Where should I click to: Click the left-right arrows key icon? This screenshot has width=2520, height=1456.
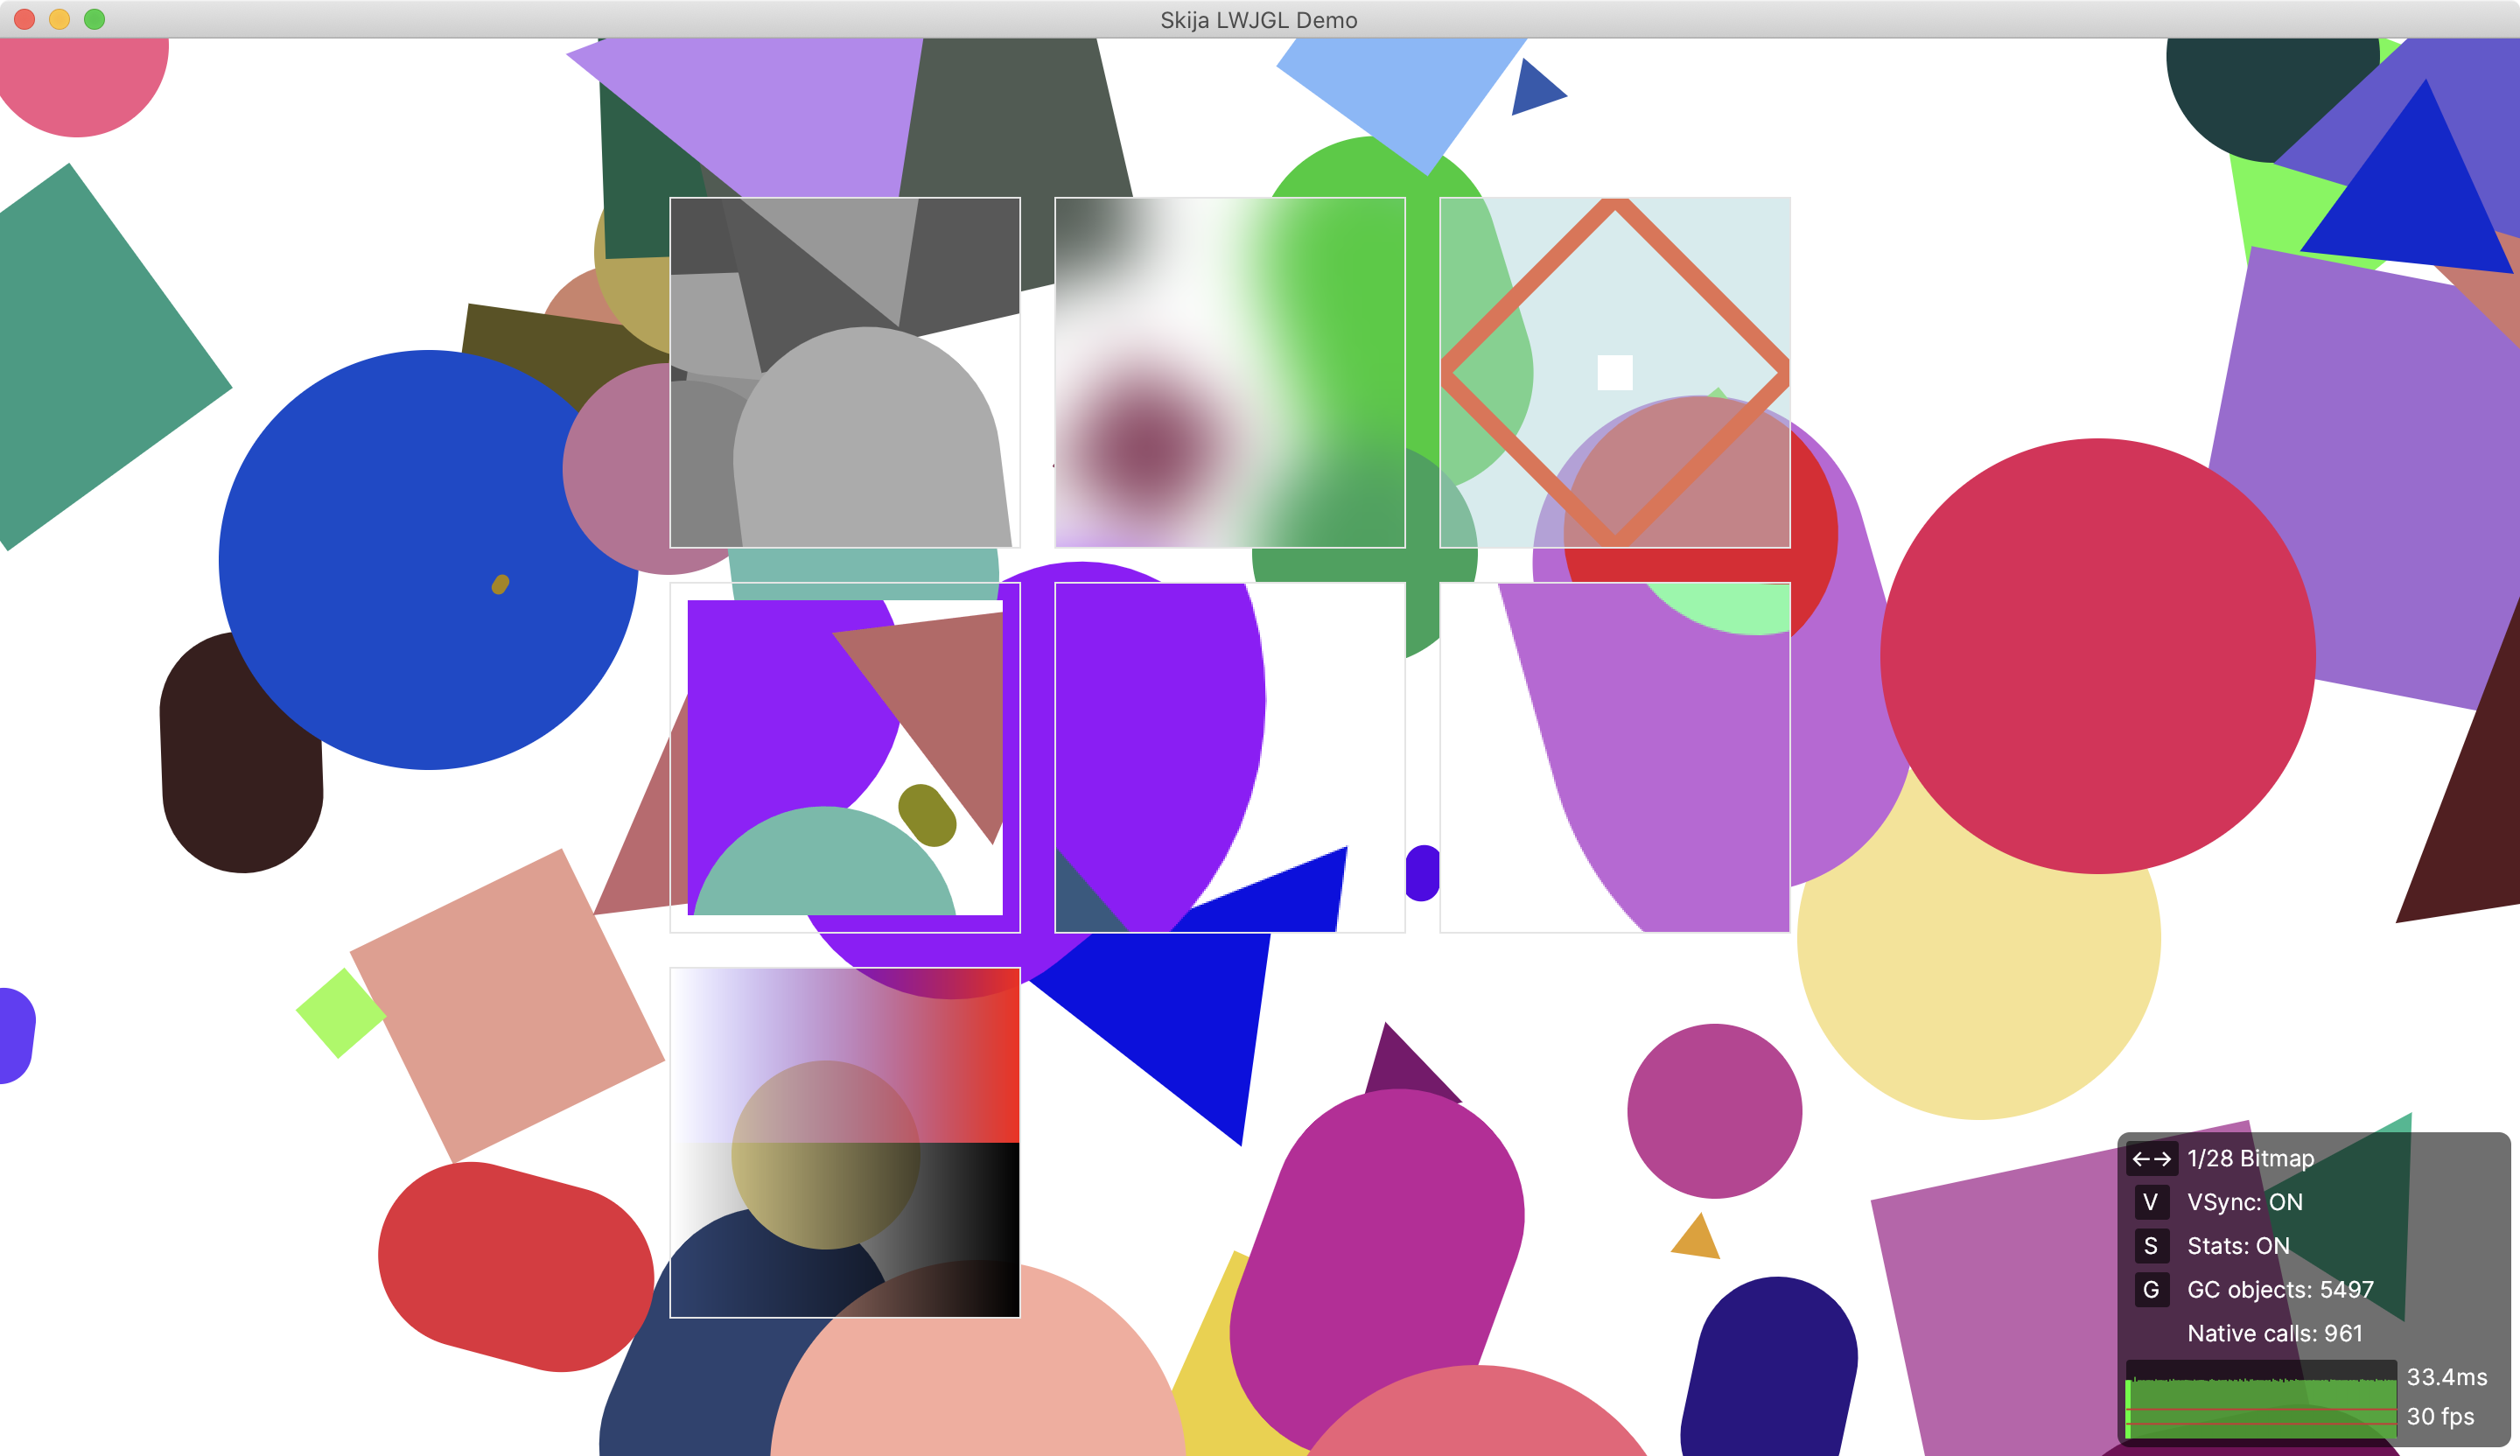(x=2151, y=1158)
